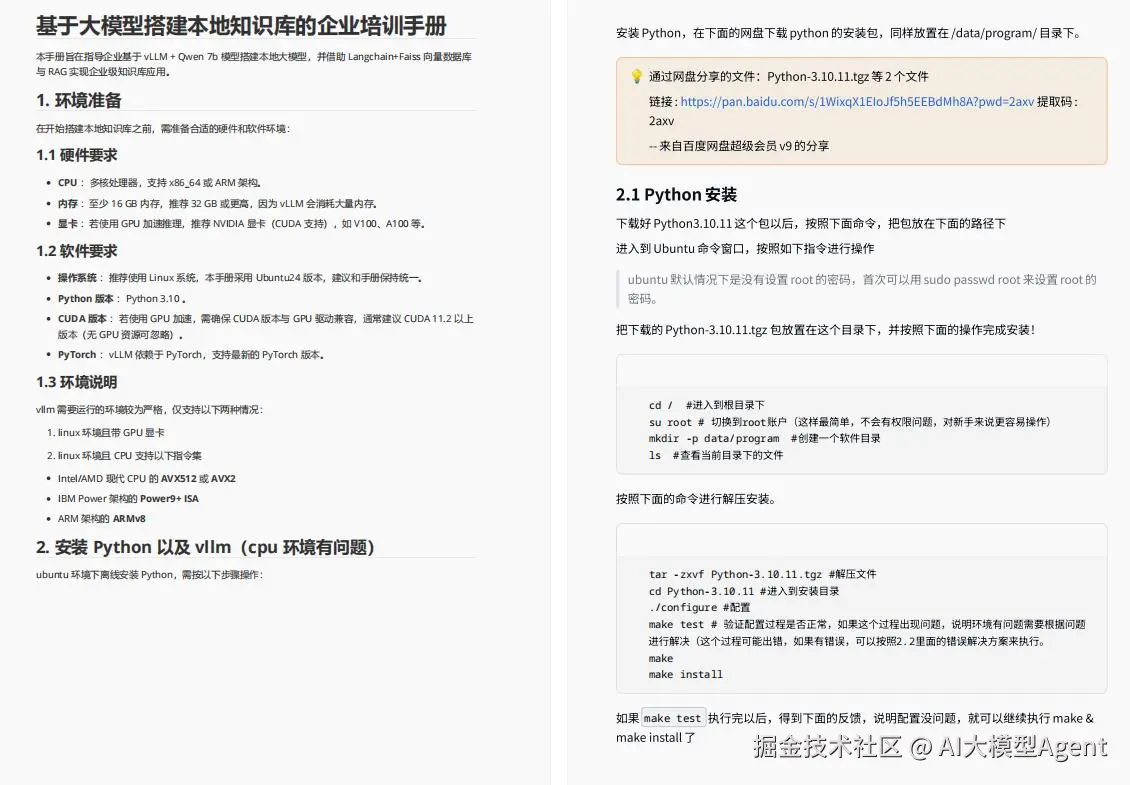Click the PyTorch dependency bullet

coord(191,355)
